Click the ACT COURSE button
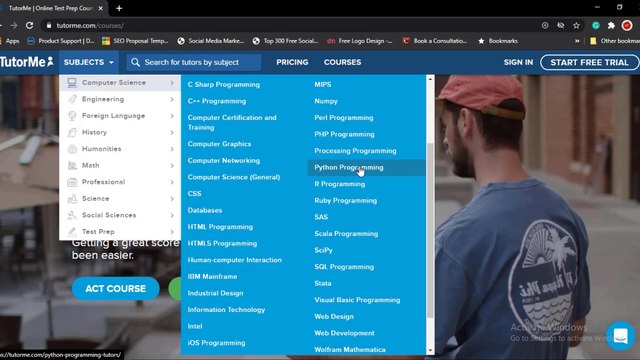This screenshot has height=360, width=640. pos(116,289)
